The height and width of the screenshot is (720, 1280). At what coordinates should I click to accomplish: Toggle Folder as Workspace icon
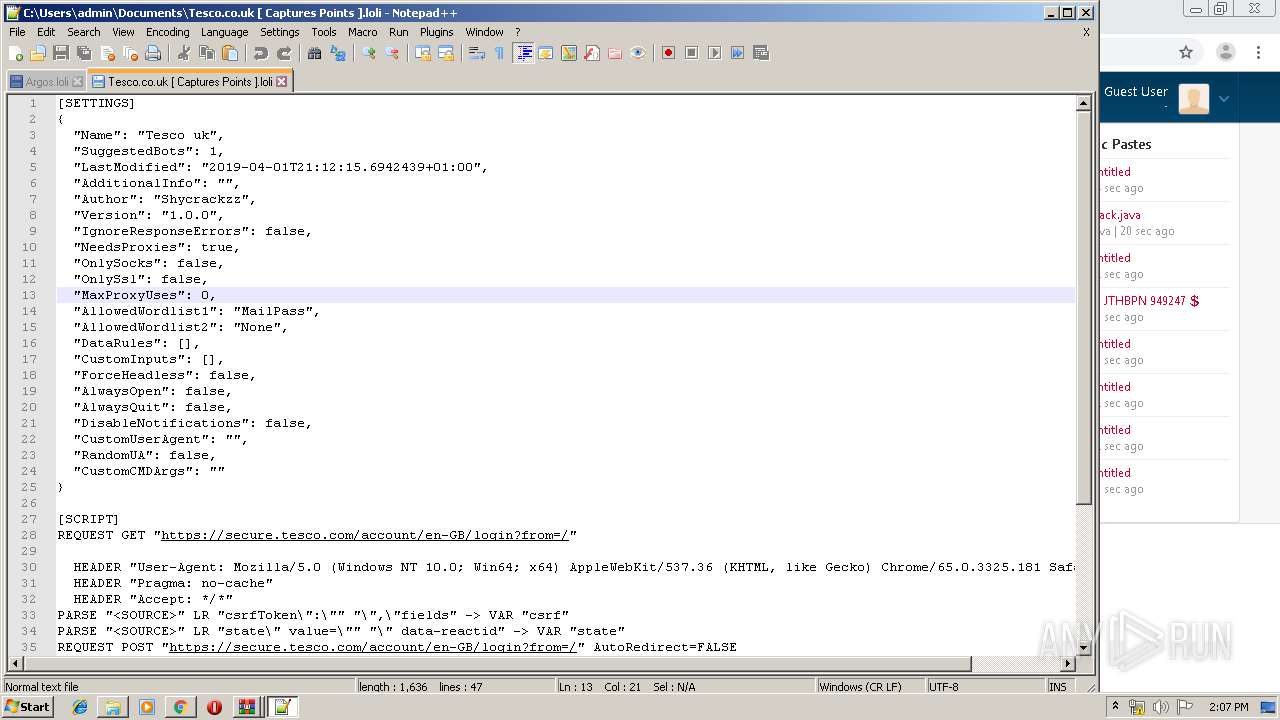615,53
